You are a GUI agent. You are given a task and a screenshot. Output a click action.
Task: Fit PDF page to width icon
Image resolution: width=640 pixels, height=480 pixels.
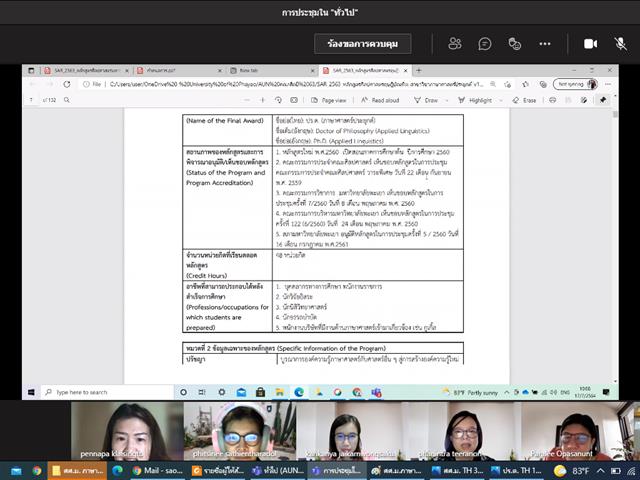294,100
